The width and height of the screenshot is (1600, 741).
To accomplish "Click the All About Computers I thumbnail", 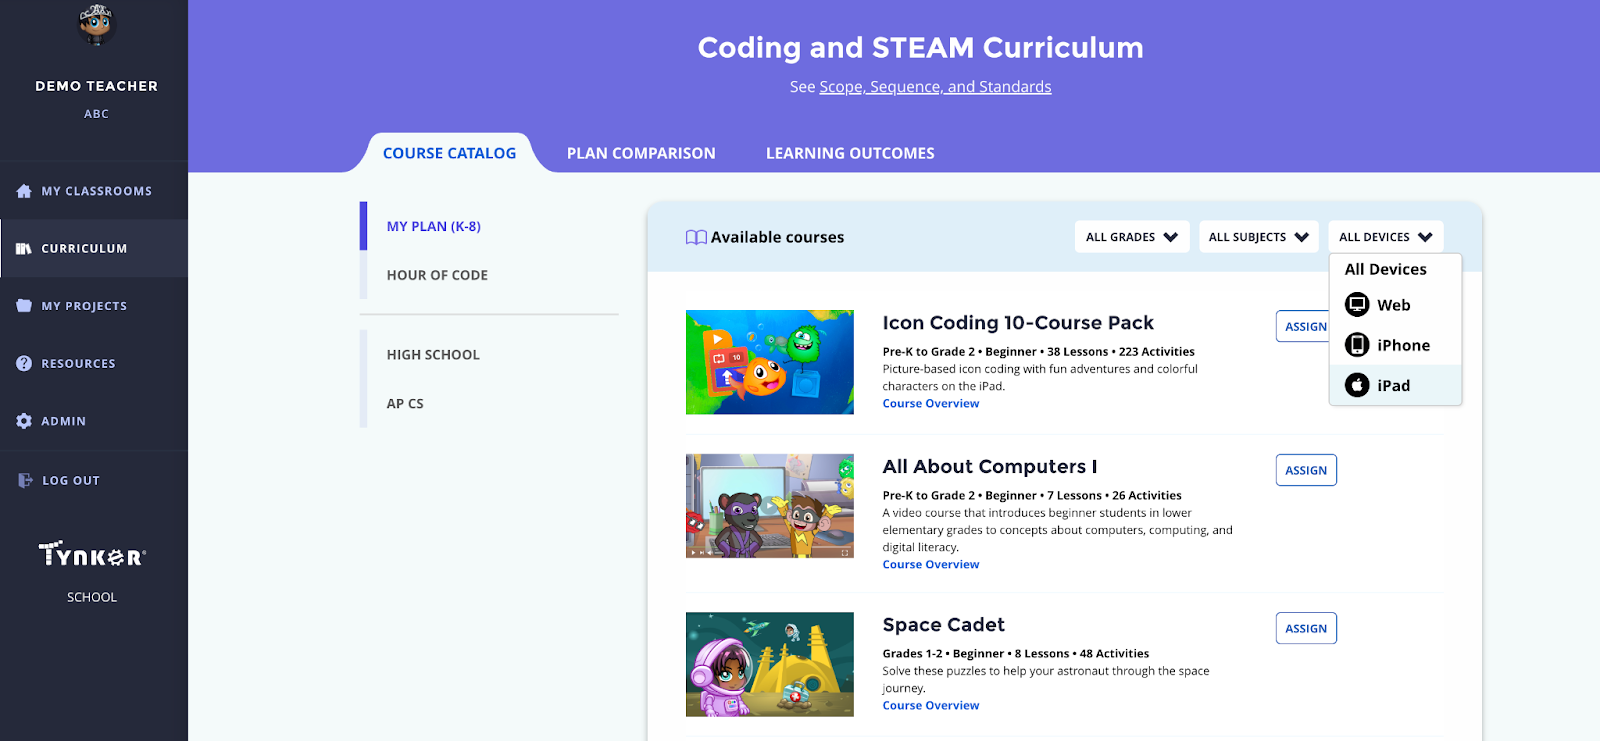I will pyautogui.click(x=770, y=506).
